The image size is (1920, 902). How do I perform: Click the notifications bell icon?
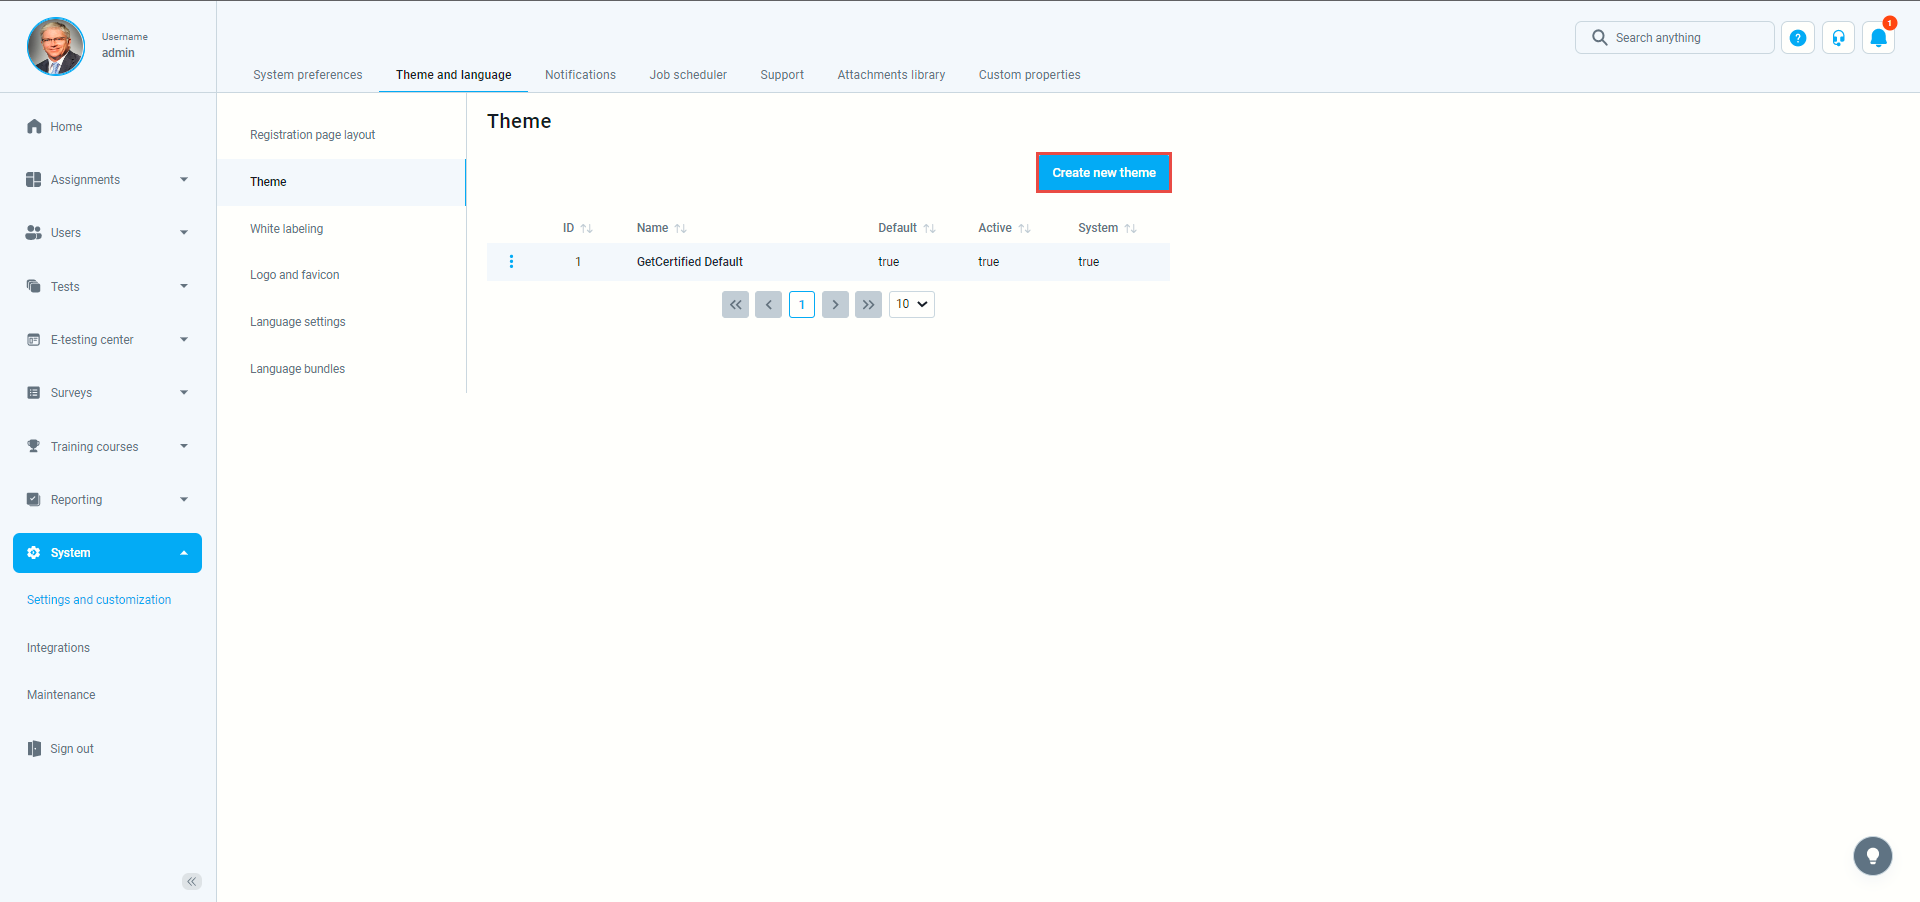coord(1878,38)
